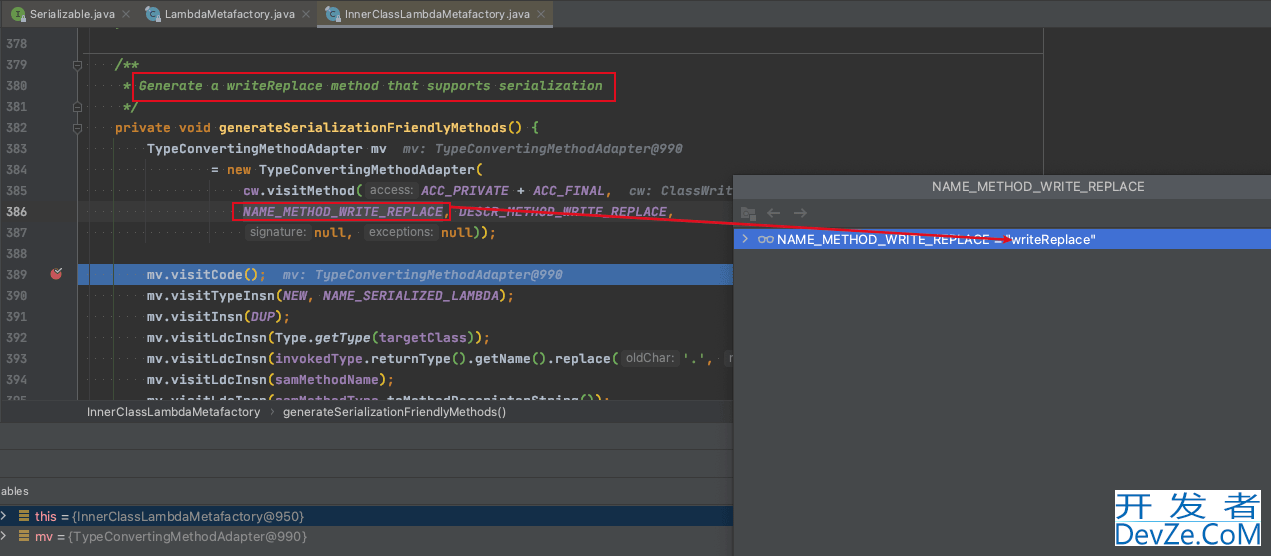The height and width of the screenshot is (556, 1271).
Task: Click the 'oldChar:' parameter hint on line 393
Action: pyautogui.click(x=651, y=358)
